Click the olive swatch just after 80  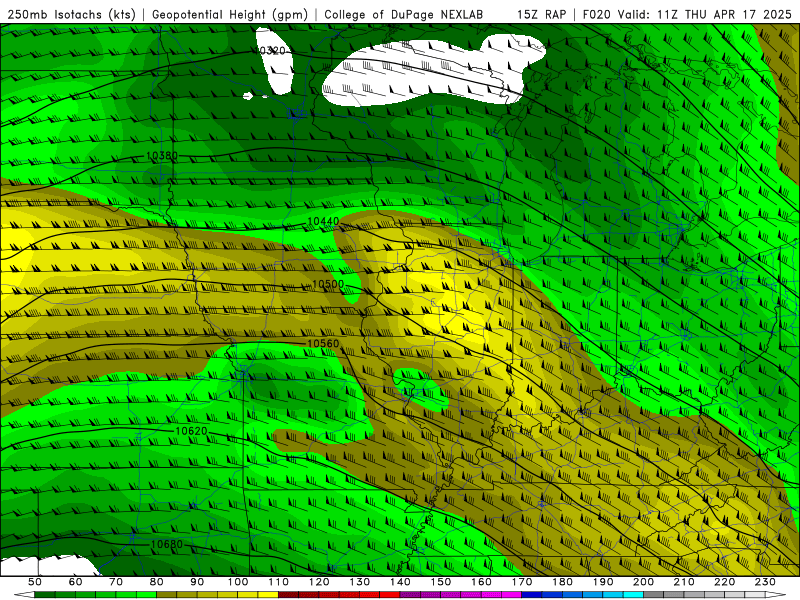click(166, 595)
